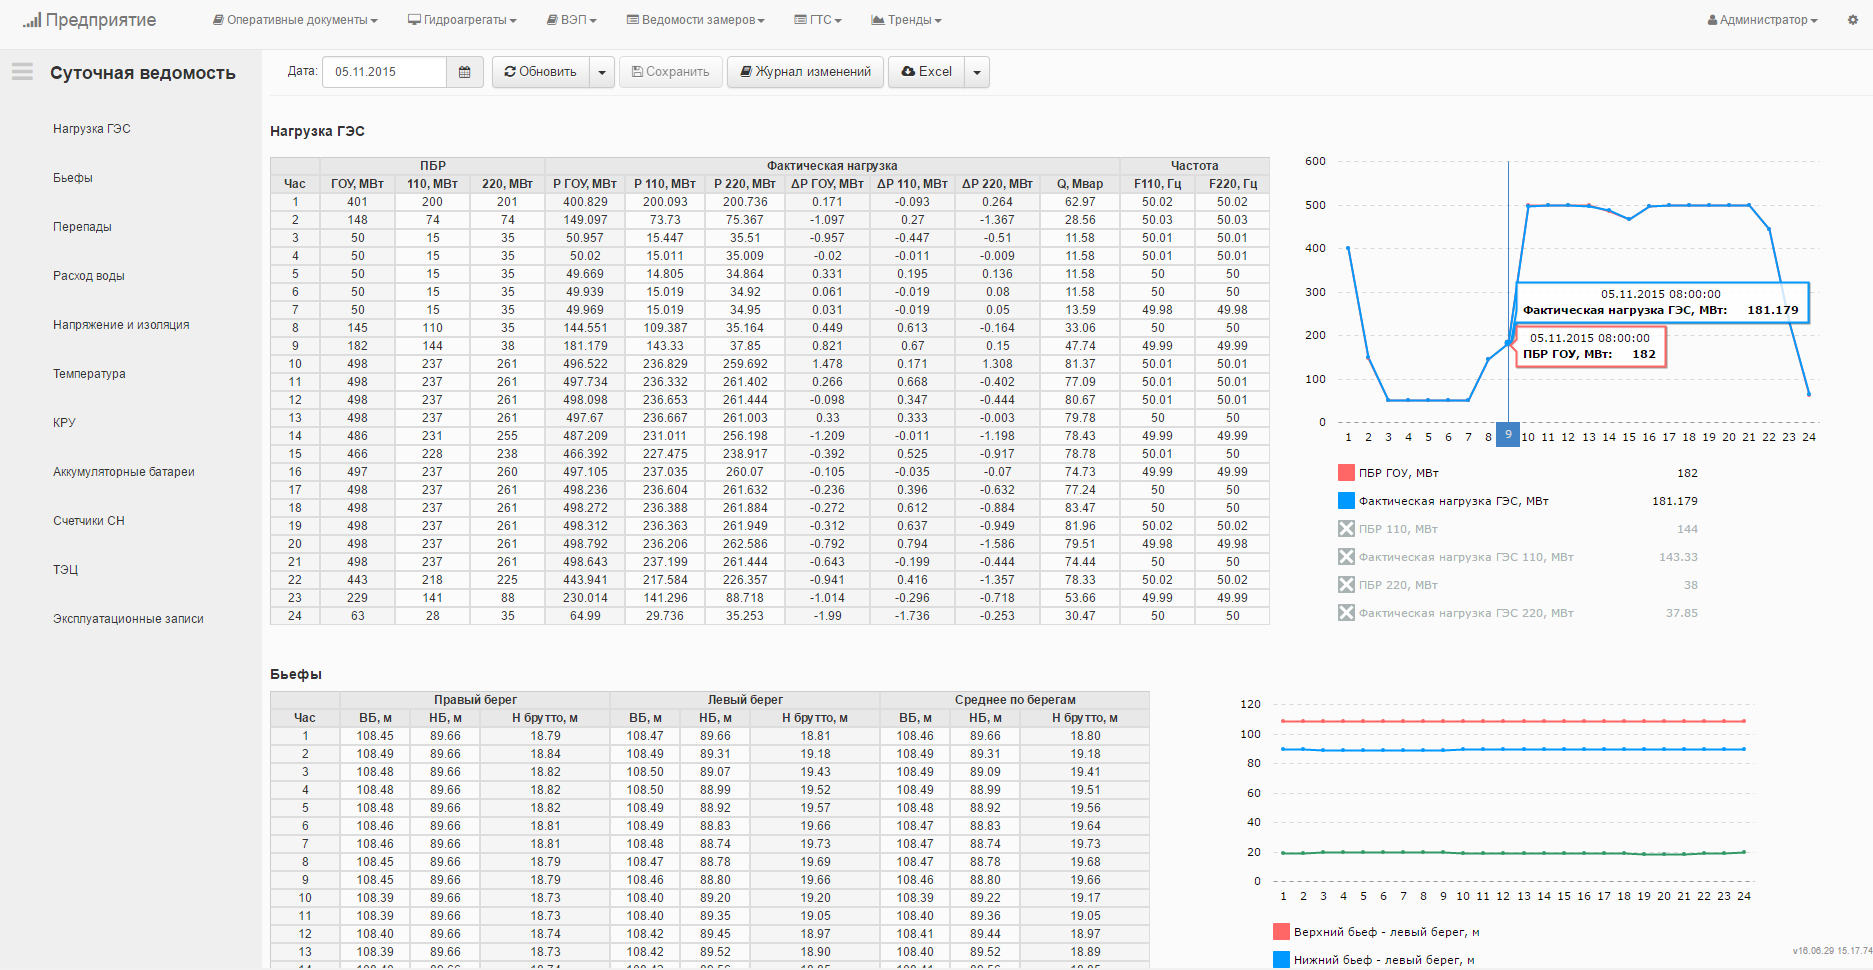Click the hamburger sidebar menu icon
The width and height of the screenshot is (1873, 970).
pyautogui.click(x=22, y=72)
